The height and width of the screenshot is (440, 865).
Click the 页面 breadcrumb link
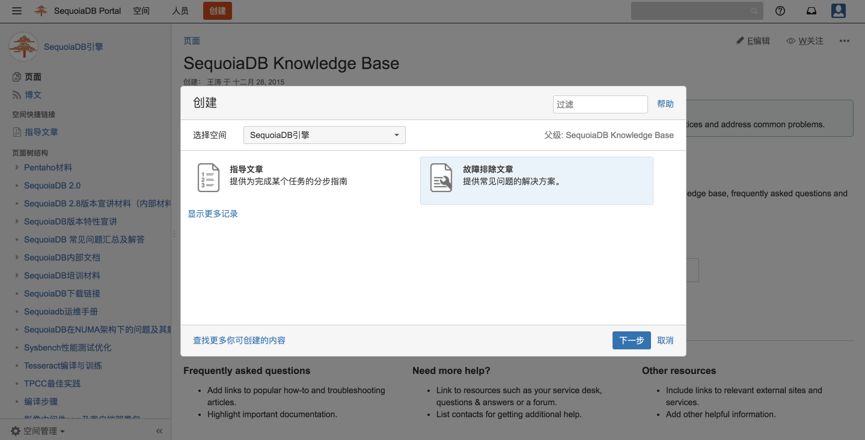191,41
